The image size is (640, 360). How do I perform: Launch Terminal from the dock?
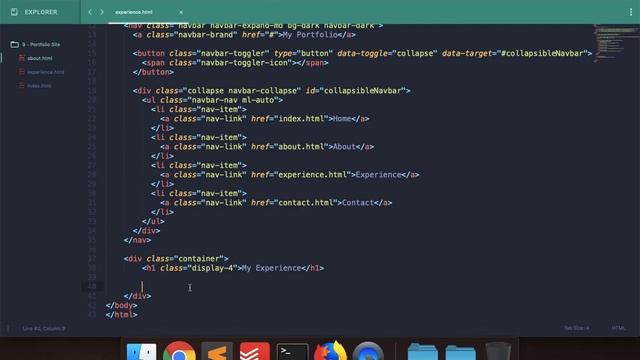coord(293,352)
